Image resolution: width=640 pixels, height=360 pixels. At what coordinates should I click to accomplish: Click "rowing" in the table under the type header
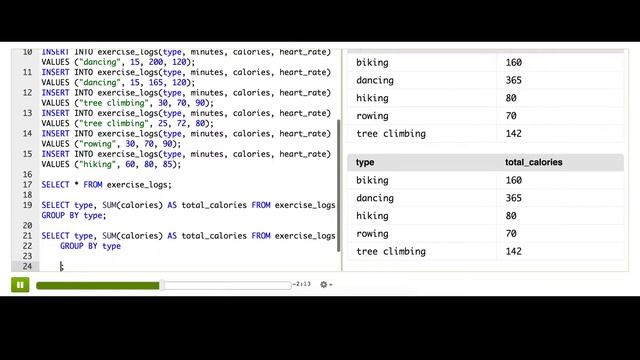(x=372, y=233)
